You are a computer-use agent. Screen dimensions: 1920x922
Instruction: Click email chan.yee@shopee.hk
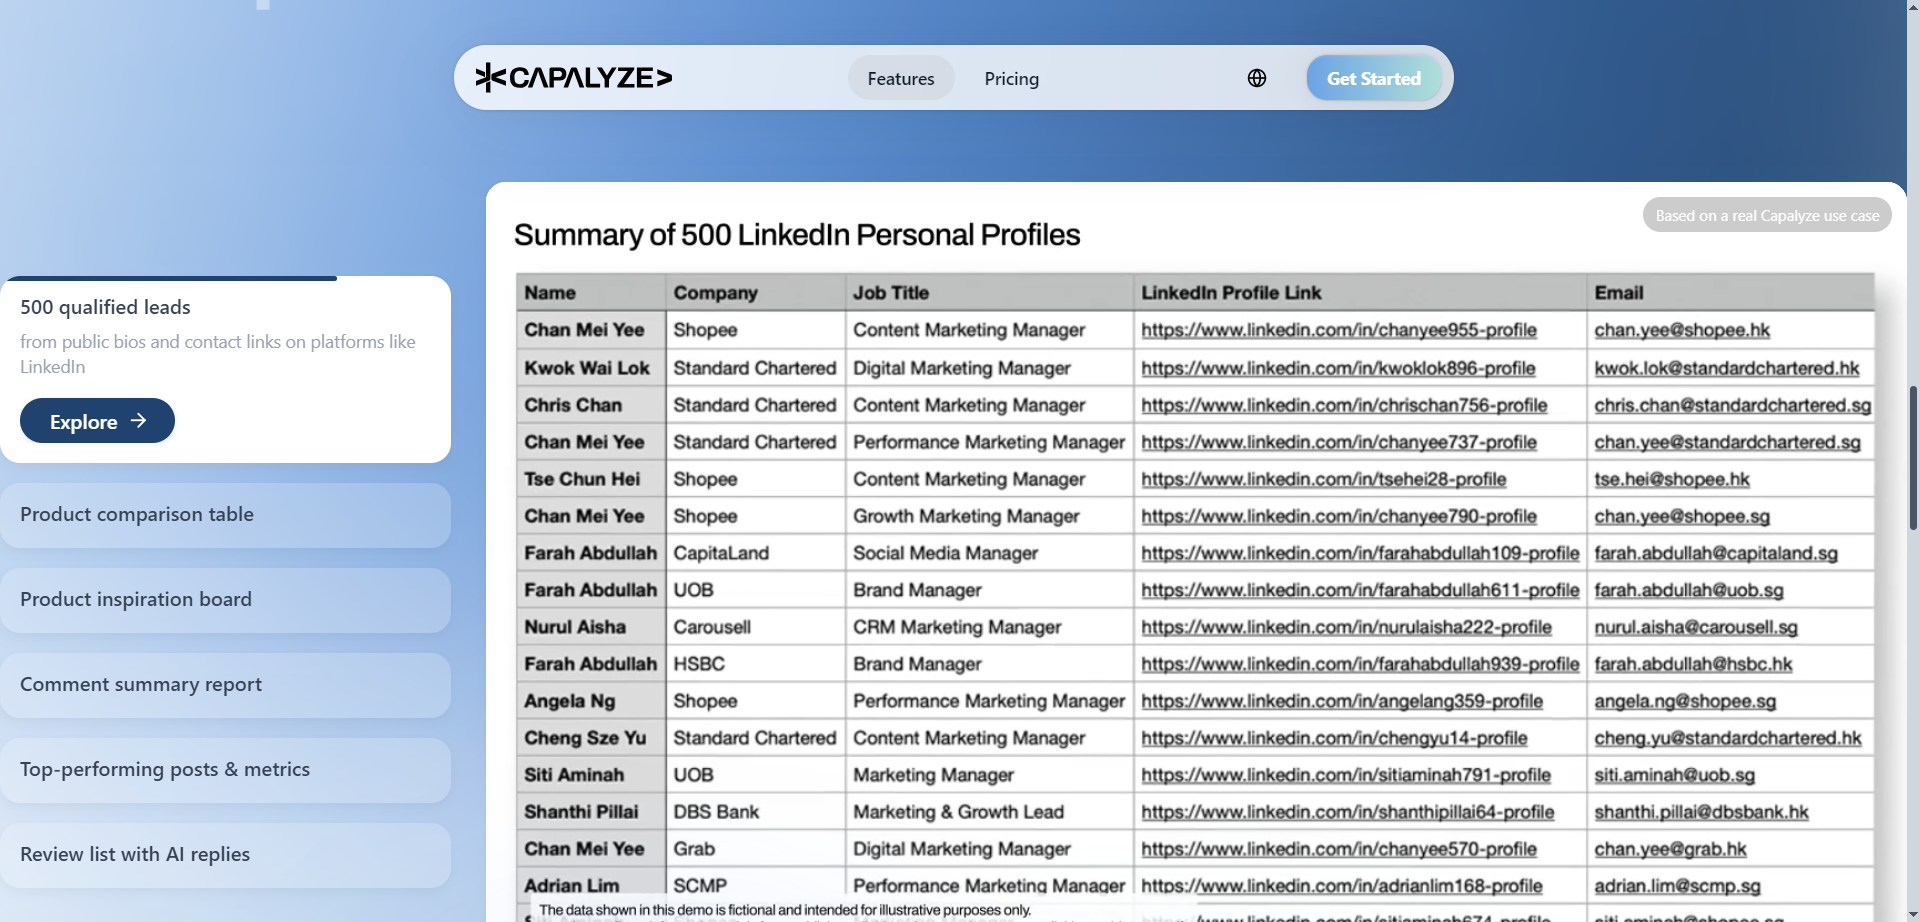click(x=1682, y=330)
